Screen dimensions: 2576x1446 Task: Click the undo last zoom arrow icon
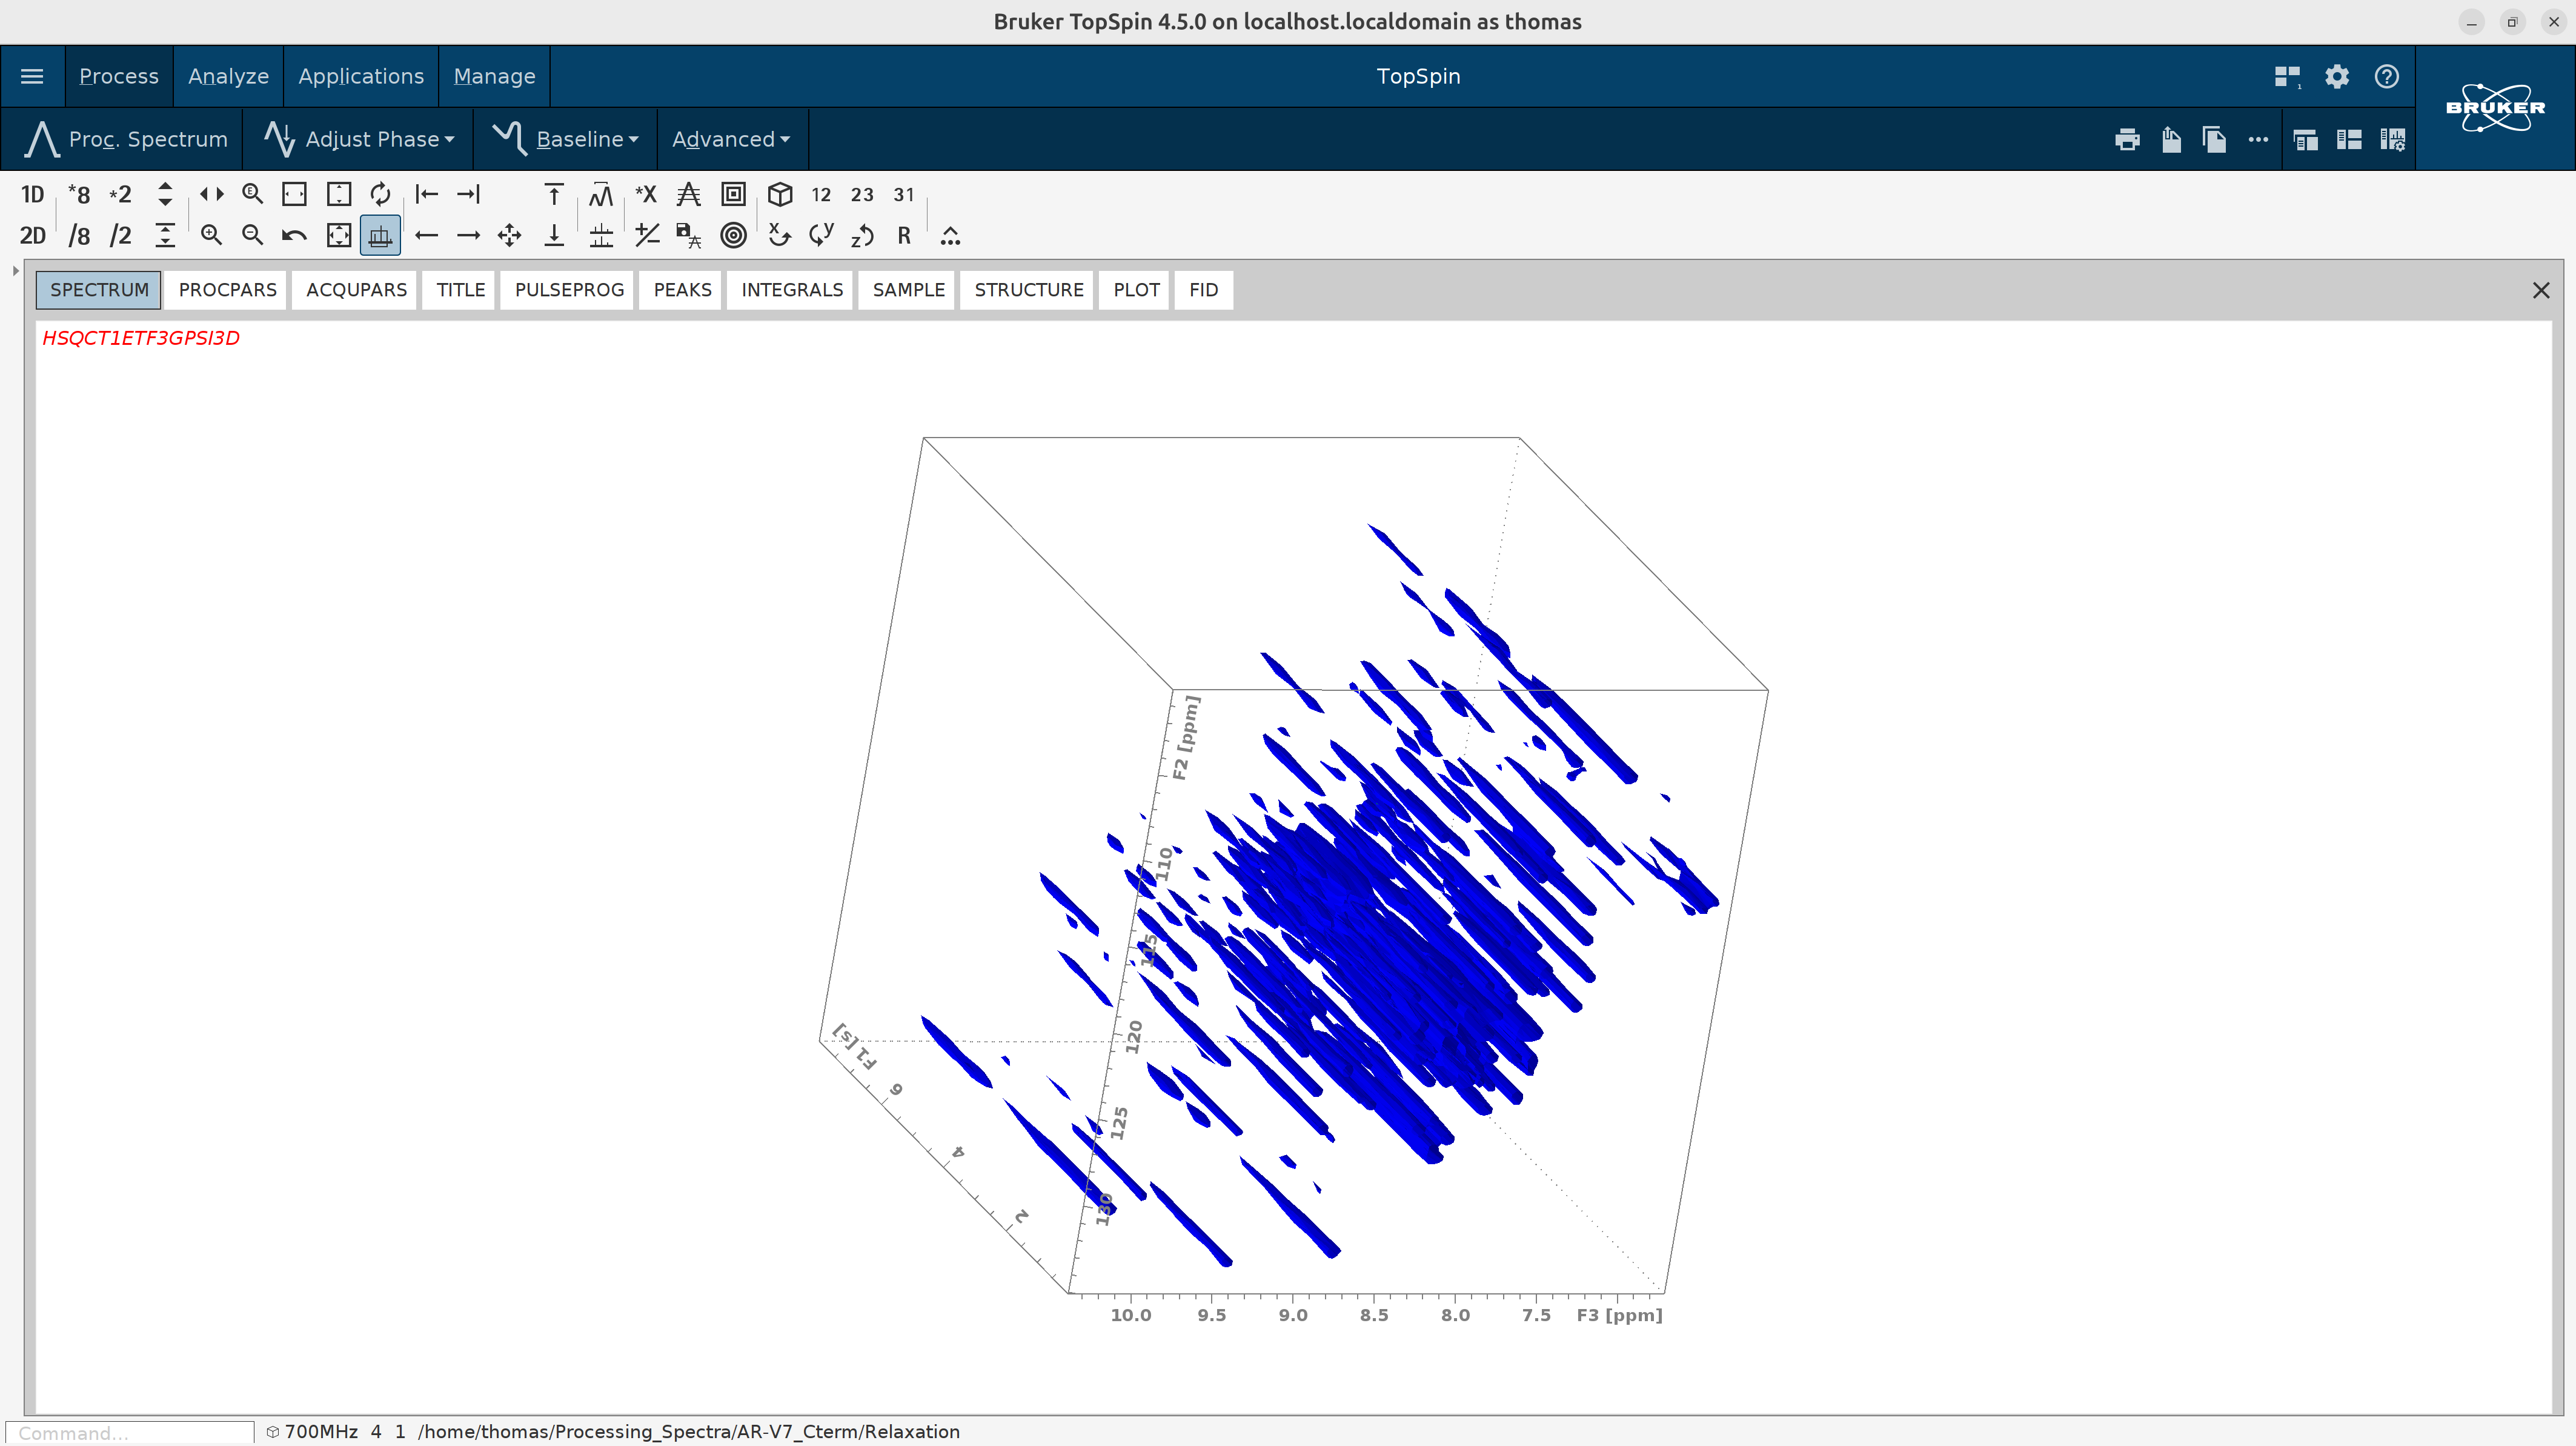[294, 235]
